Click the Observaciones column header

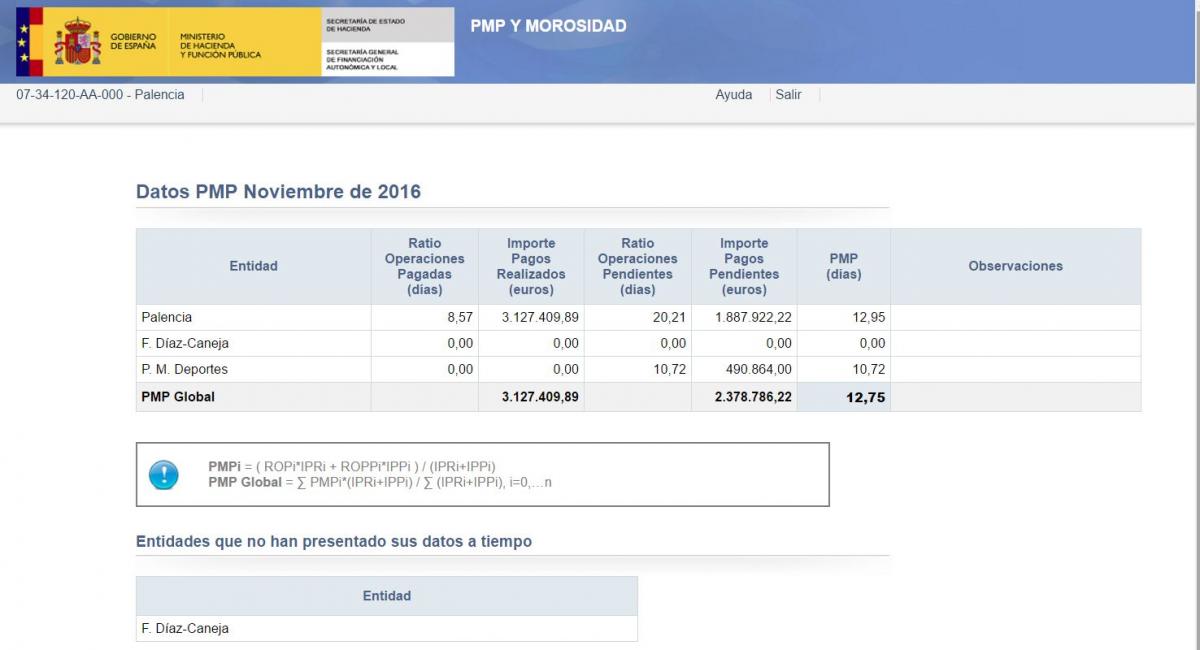coord(1015,266)
